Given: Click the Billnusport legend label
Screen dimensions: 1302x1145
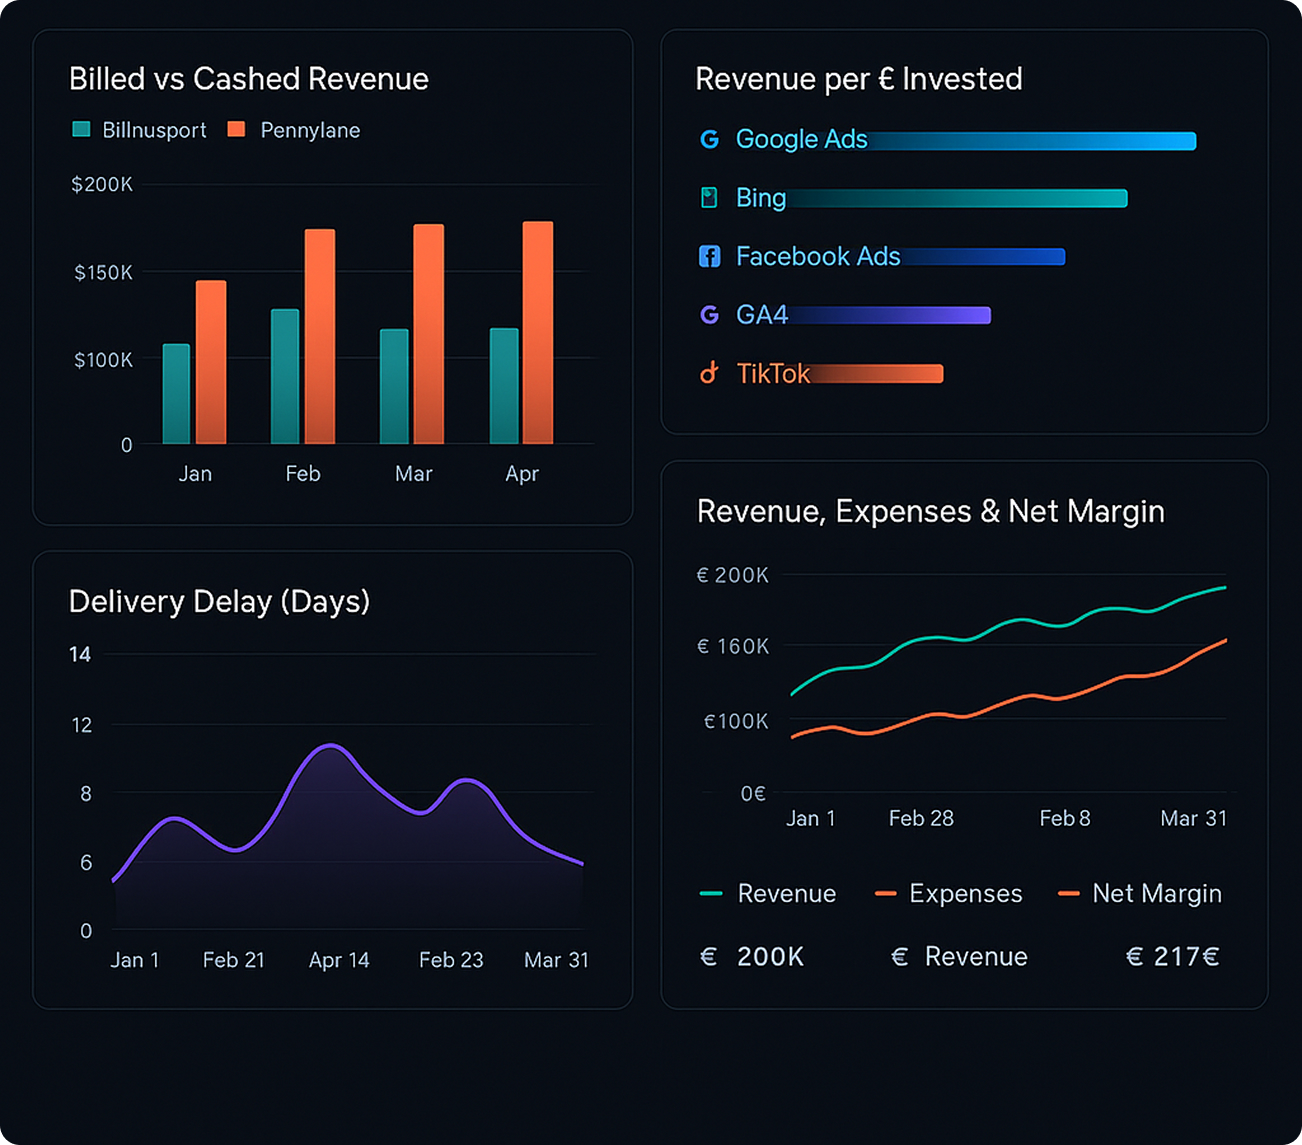Looking at the screenshot, I should tap(154, 130).
